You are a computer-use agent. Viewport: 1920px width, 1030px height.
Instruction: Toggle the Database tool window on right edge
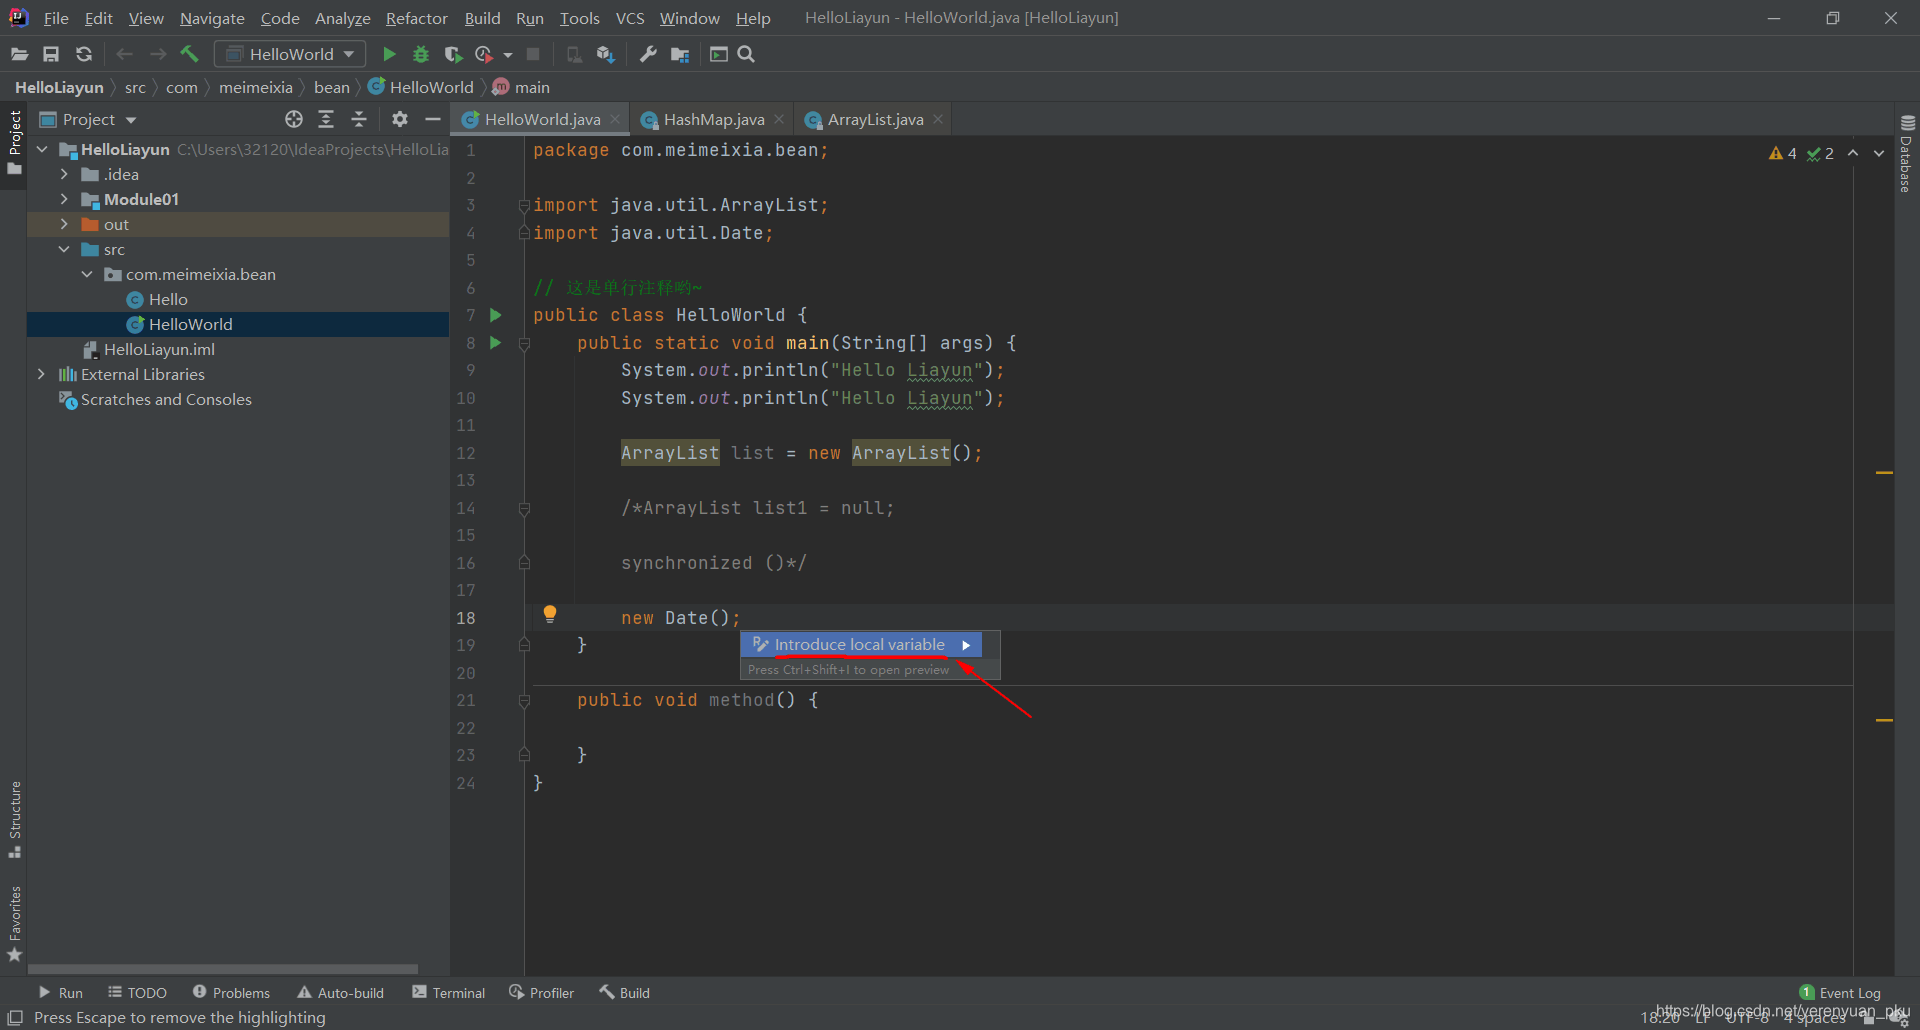[x=1907, y=154]
